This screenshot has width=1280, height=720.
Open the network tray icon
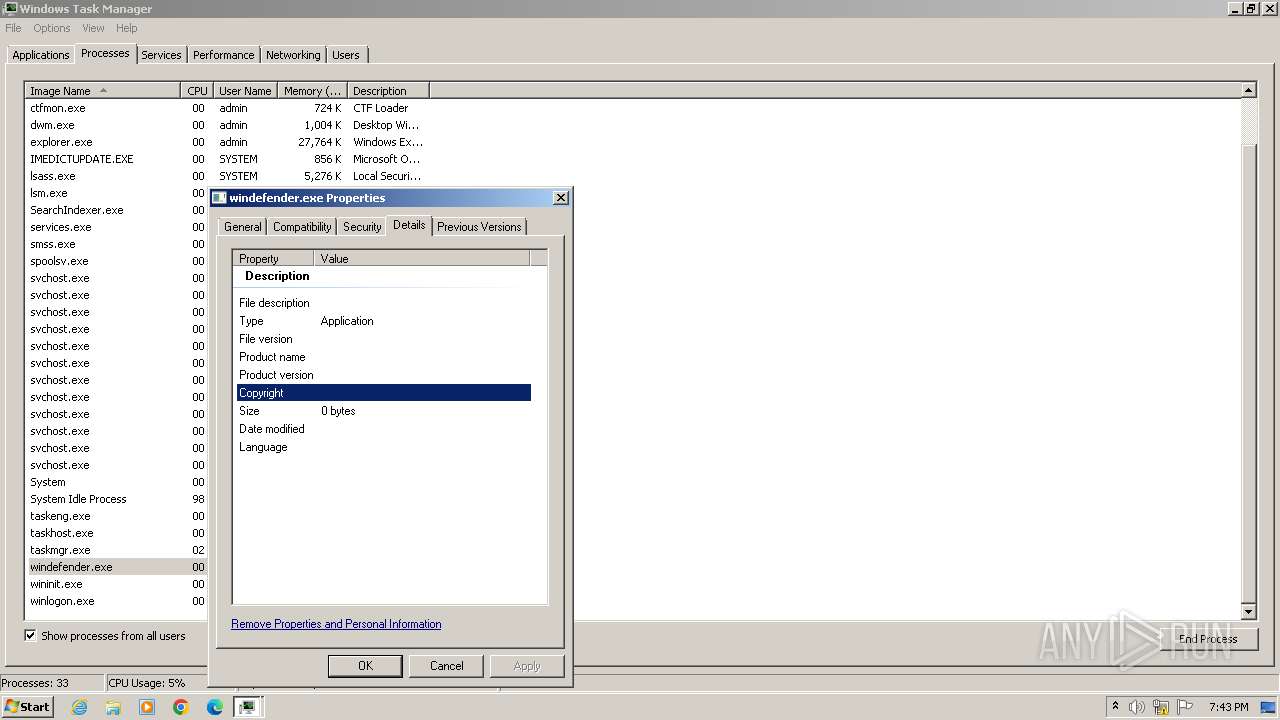[1161, 707]
